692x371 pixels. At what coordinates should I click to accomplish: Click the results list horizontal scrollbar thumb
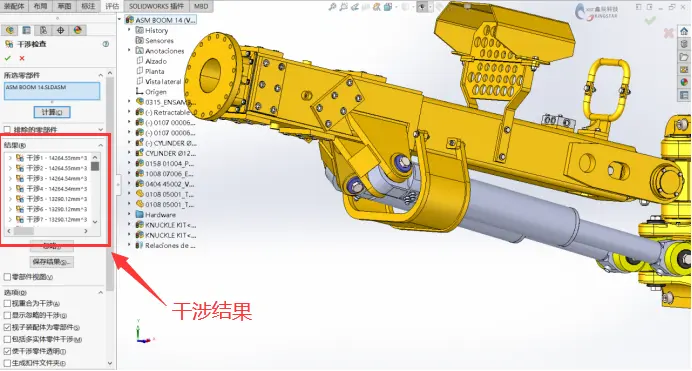pos(24,231)
